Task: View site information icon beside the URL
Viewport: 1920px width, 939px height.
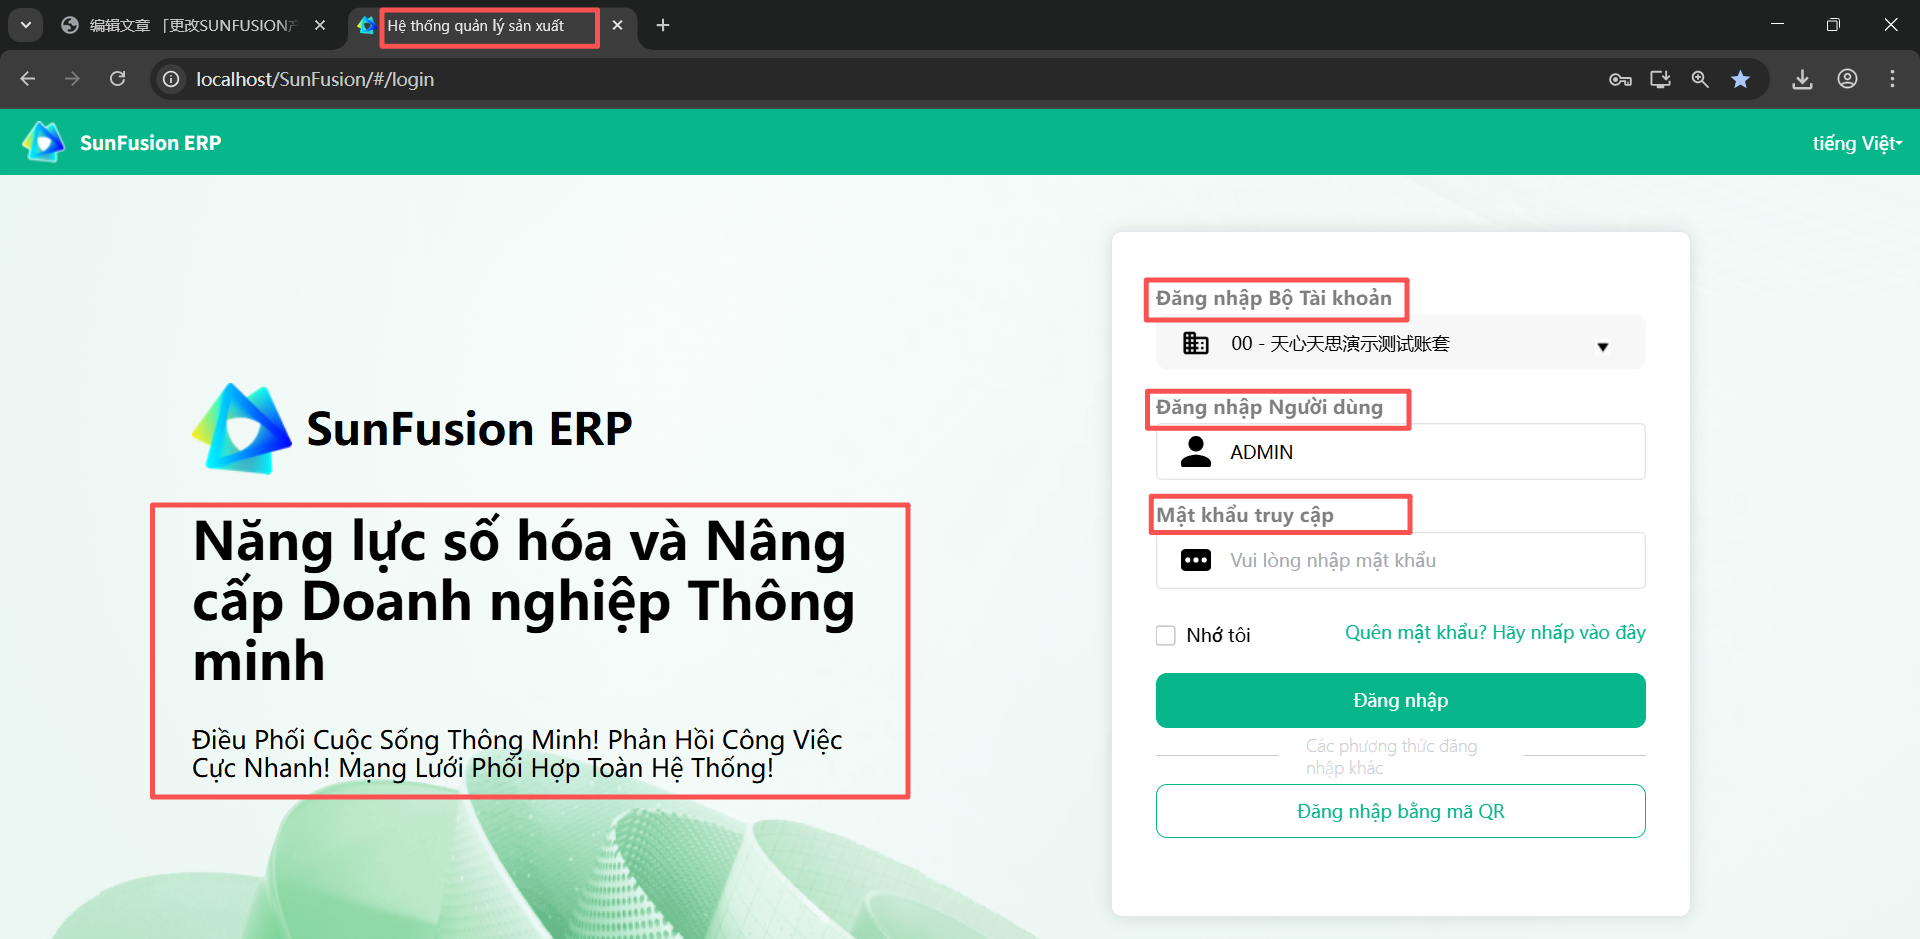Action: (172, 79)
